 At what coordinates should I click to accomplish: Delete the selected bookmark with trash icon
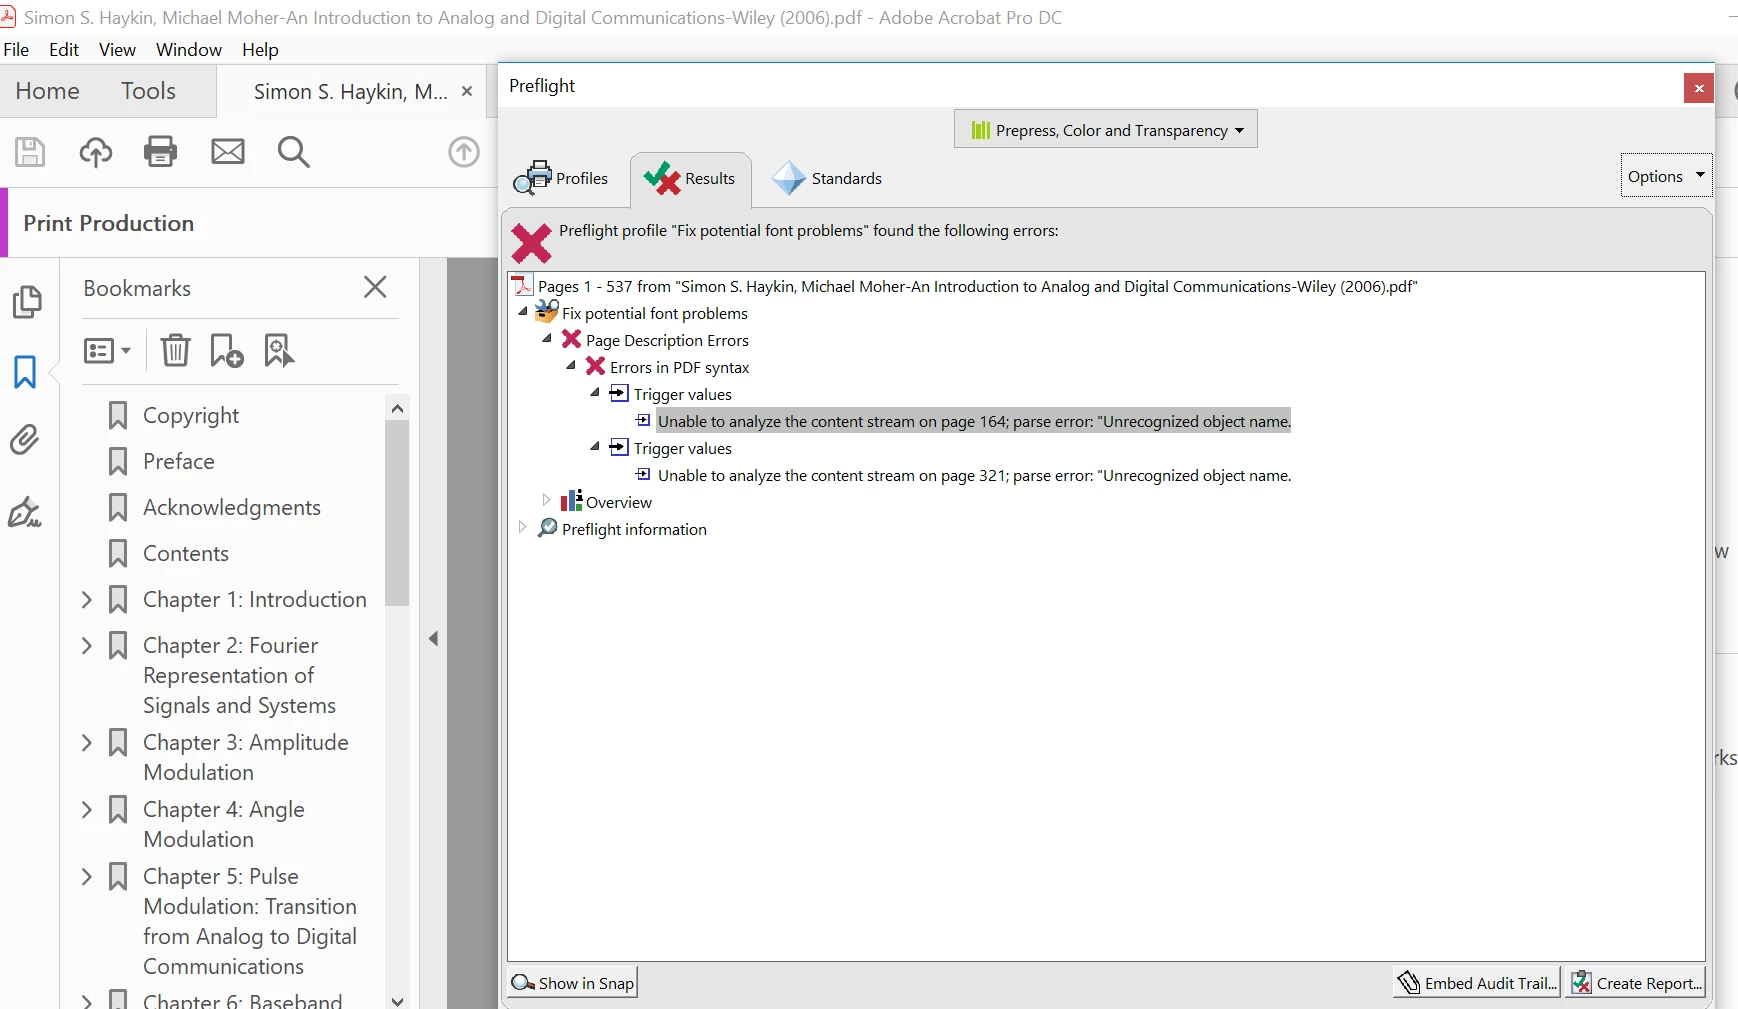[176, 351]
